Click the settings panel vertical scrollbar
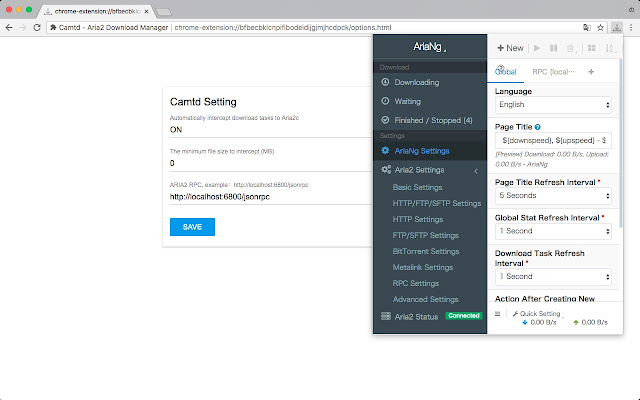The height and width of the screenshot is (400, 640). point(621,143)
